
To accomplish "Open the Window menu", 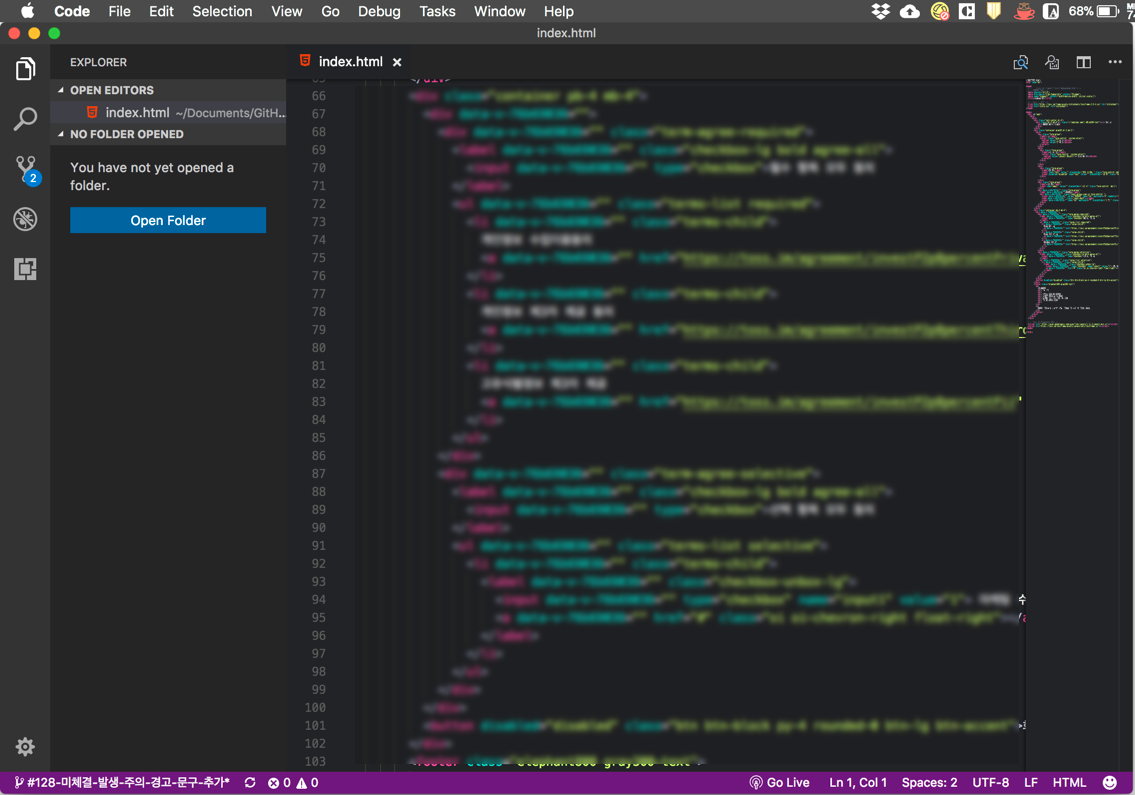I will [x=499, y=11].
